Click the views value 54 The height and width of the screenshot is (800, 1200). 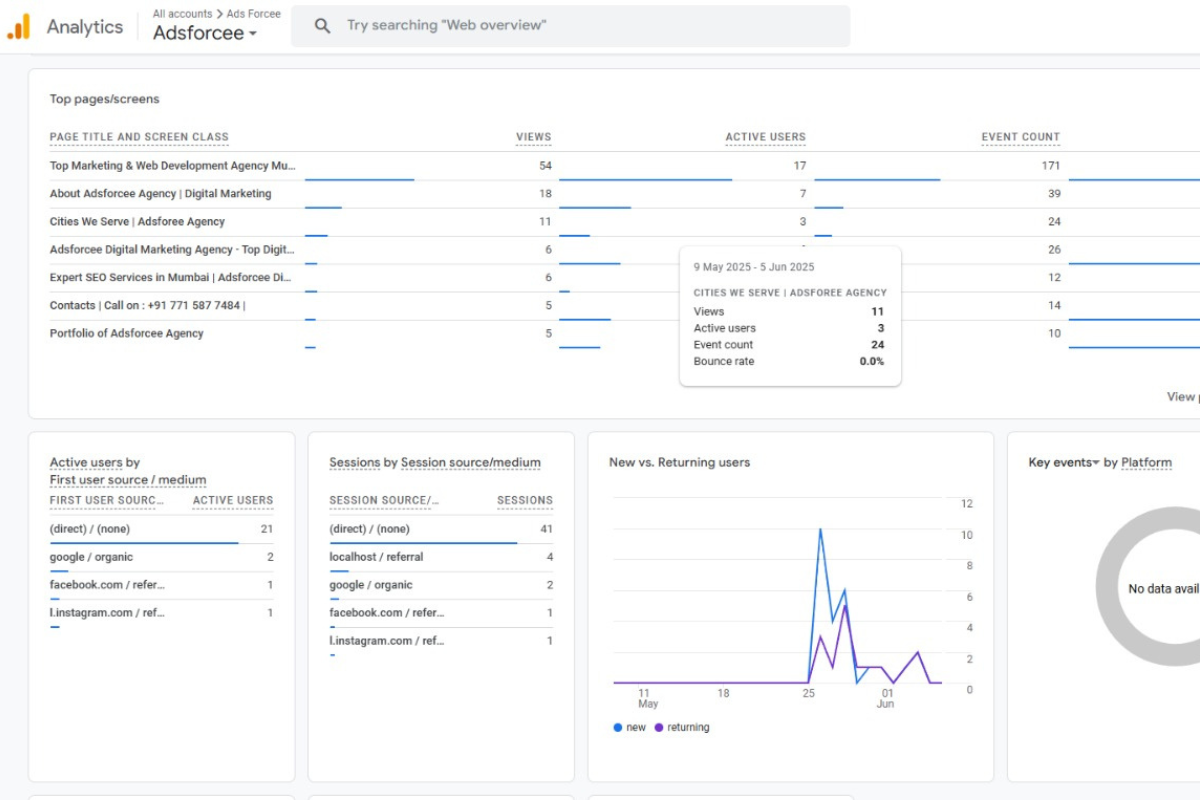coord(545,166)
